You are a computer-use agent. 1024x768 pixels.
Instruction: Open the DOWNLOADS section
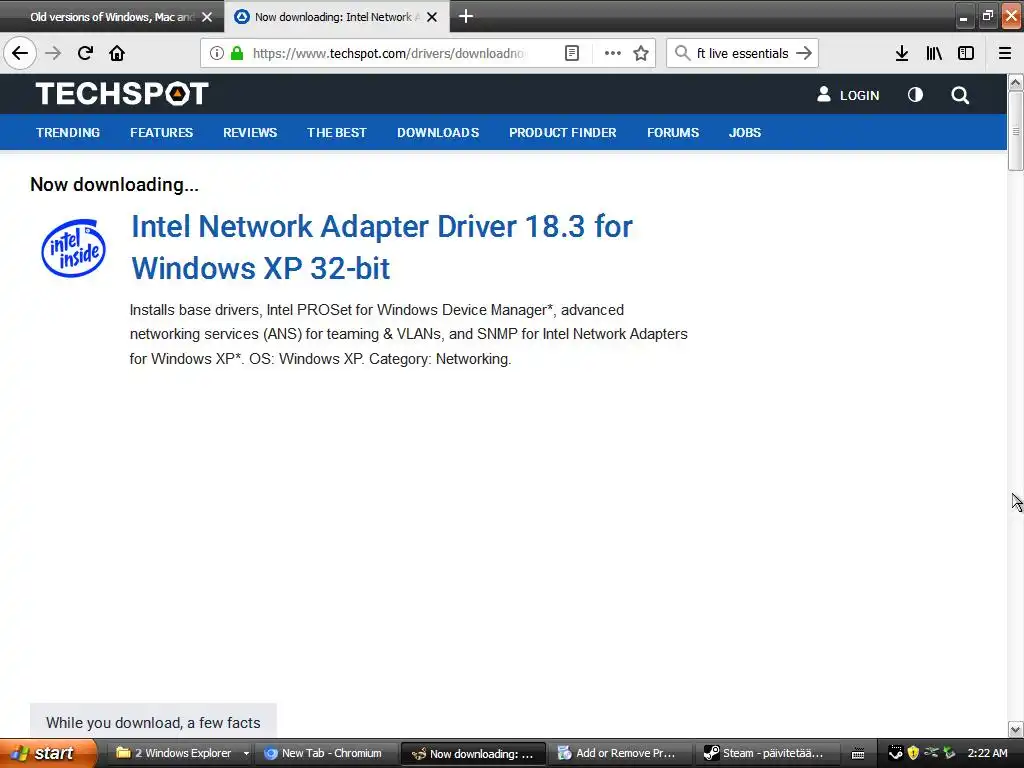(x=438, y=133)
